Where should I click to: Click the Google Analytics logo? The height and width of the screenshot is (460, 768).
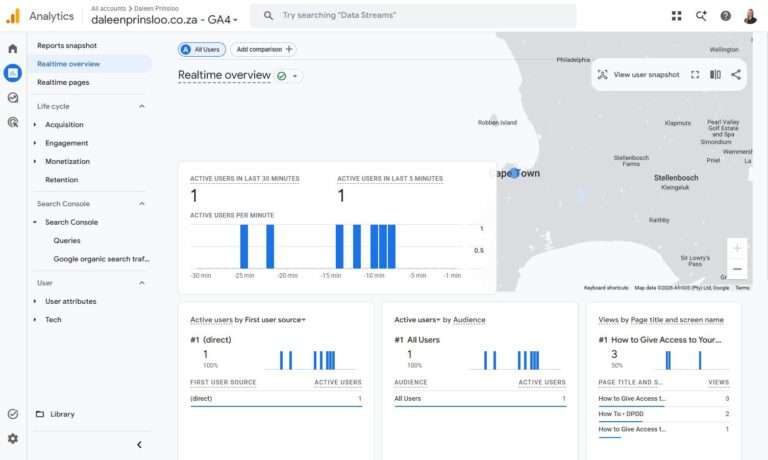coord(13,16)
